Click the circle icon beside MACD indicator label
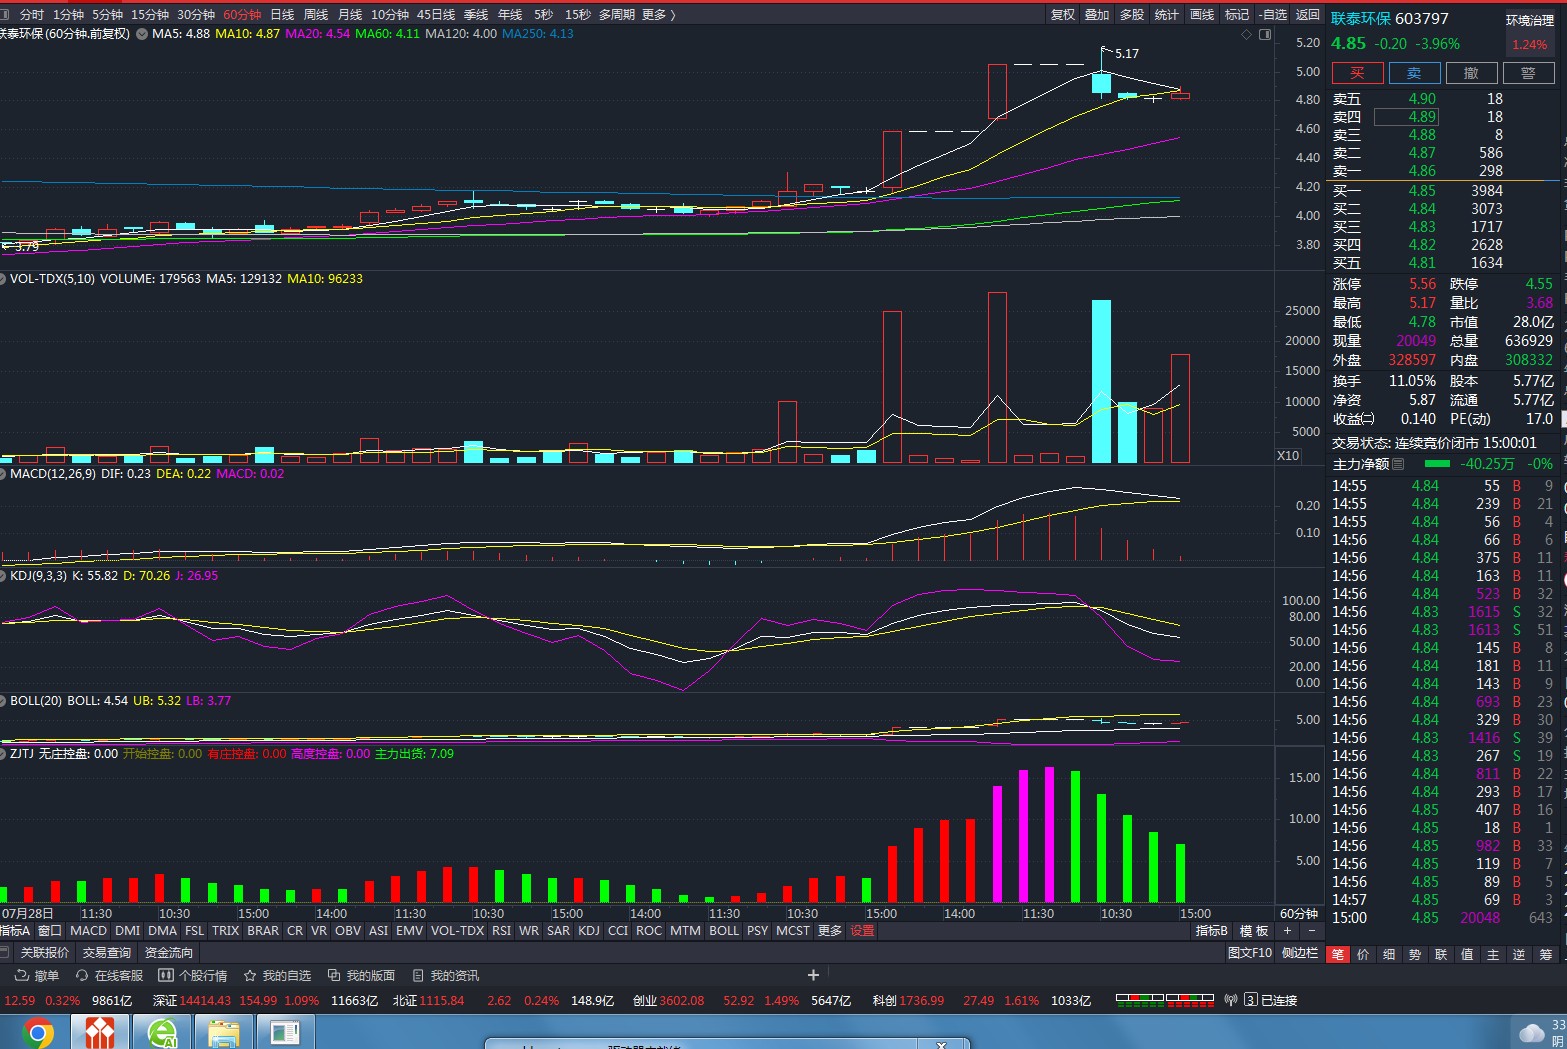This screenshot has width=1567, height=1049. point(3,474)
